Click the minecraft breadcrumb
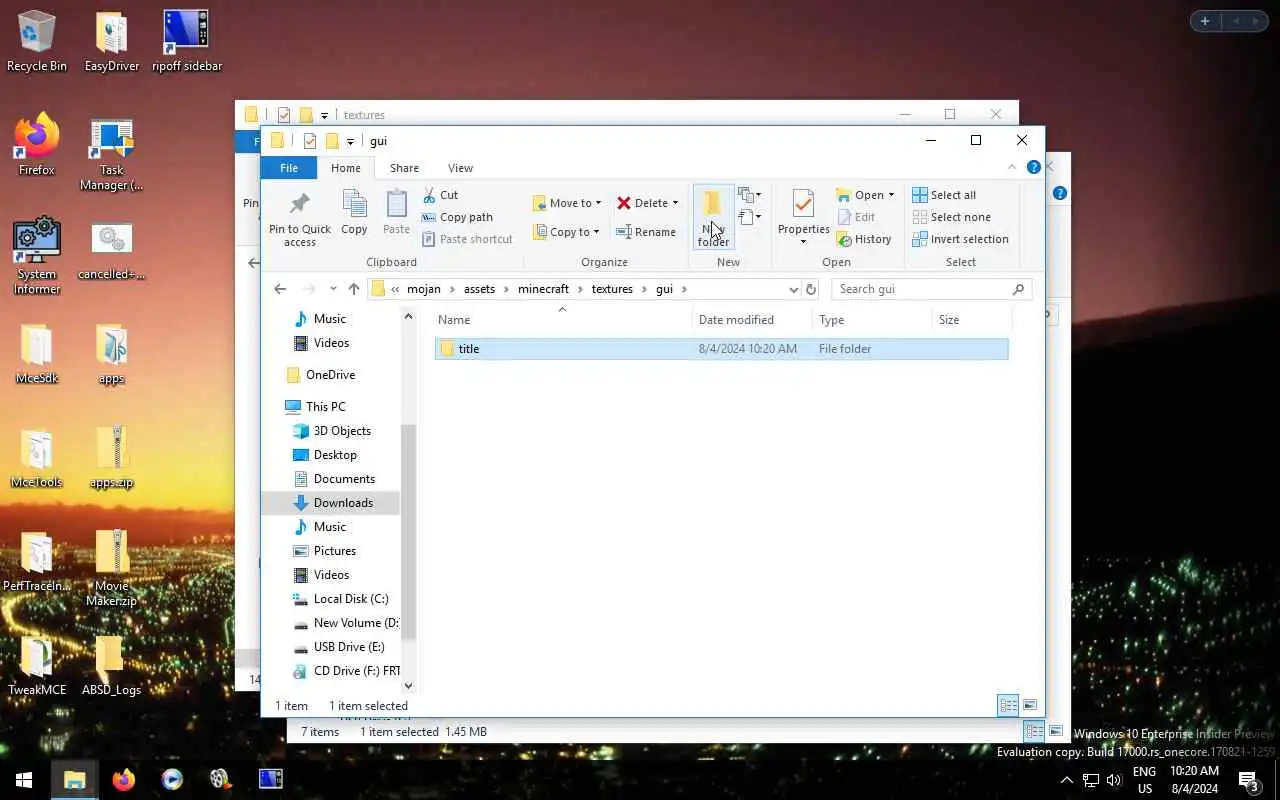 tap(543, 289)
